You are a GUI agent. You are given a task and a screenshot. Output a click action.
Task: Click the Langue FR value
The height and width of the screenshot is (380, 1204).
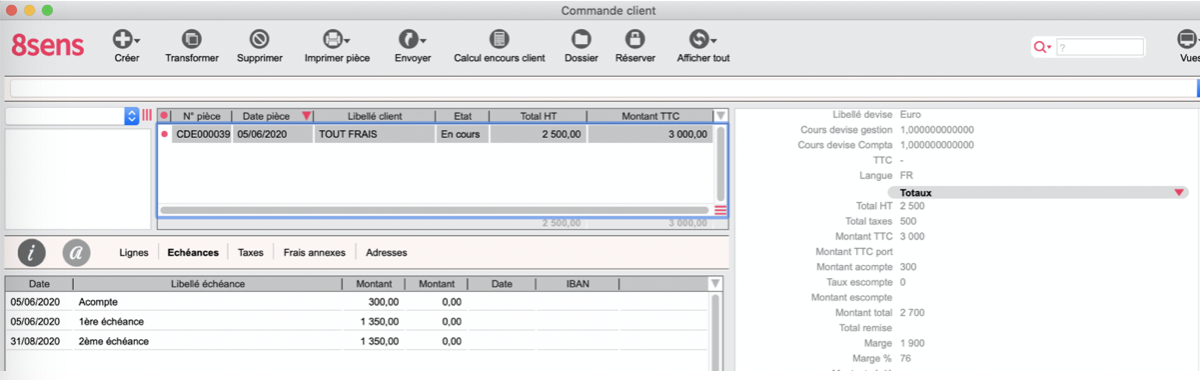tap(906, 175)
